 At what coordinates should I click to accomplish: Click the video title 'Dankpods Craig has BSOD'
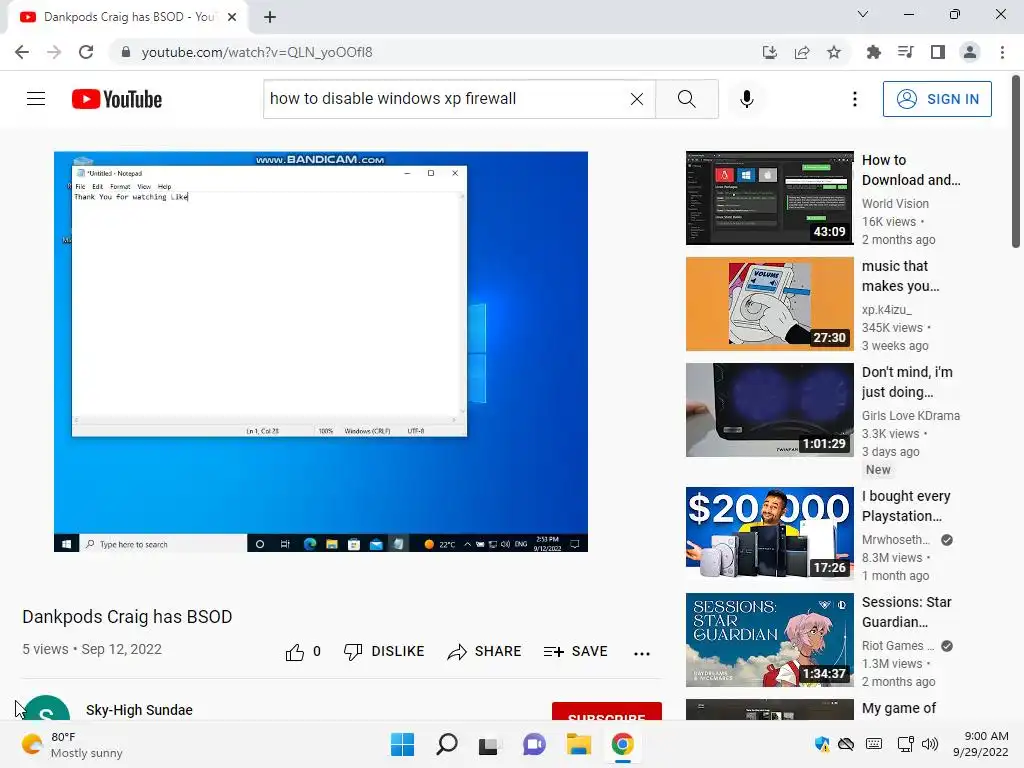tap(127, 616)
